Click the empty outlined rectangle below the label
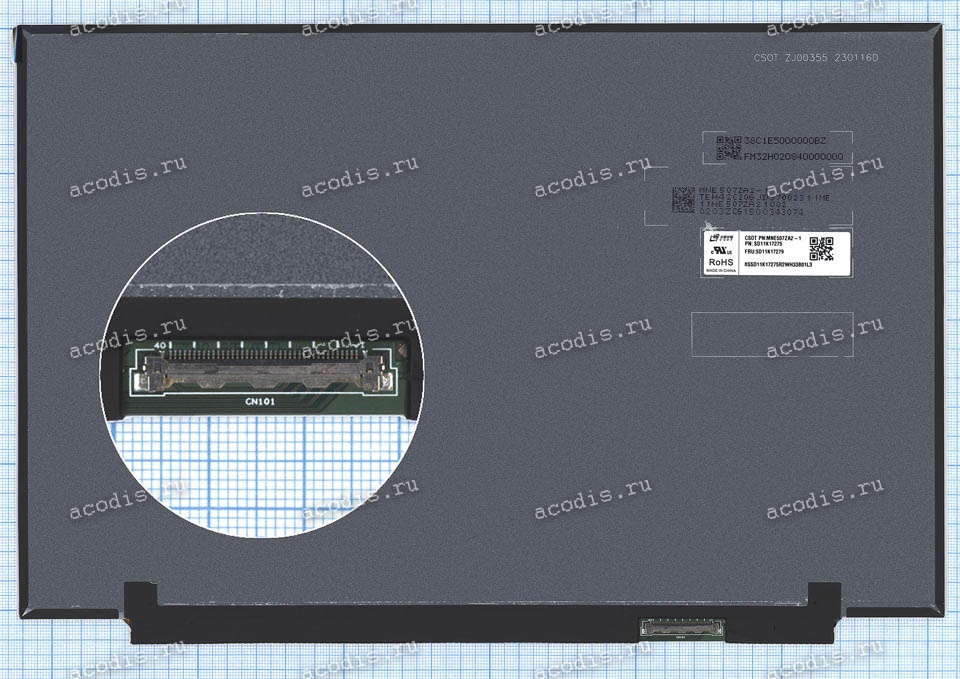 [772, 336]
